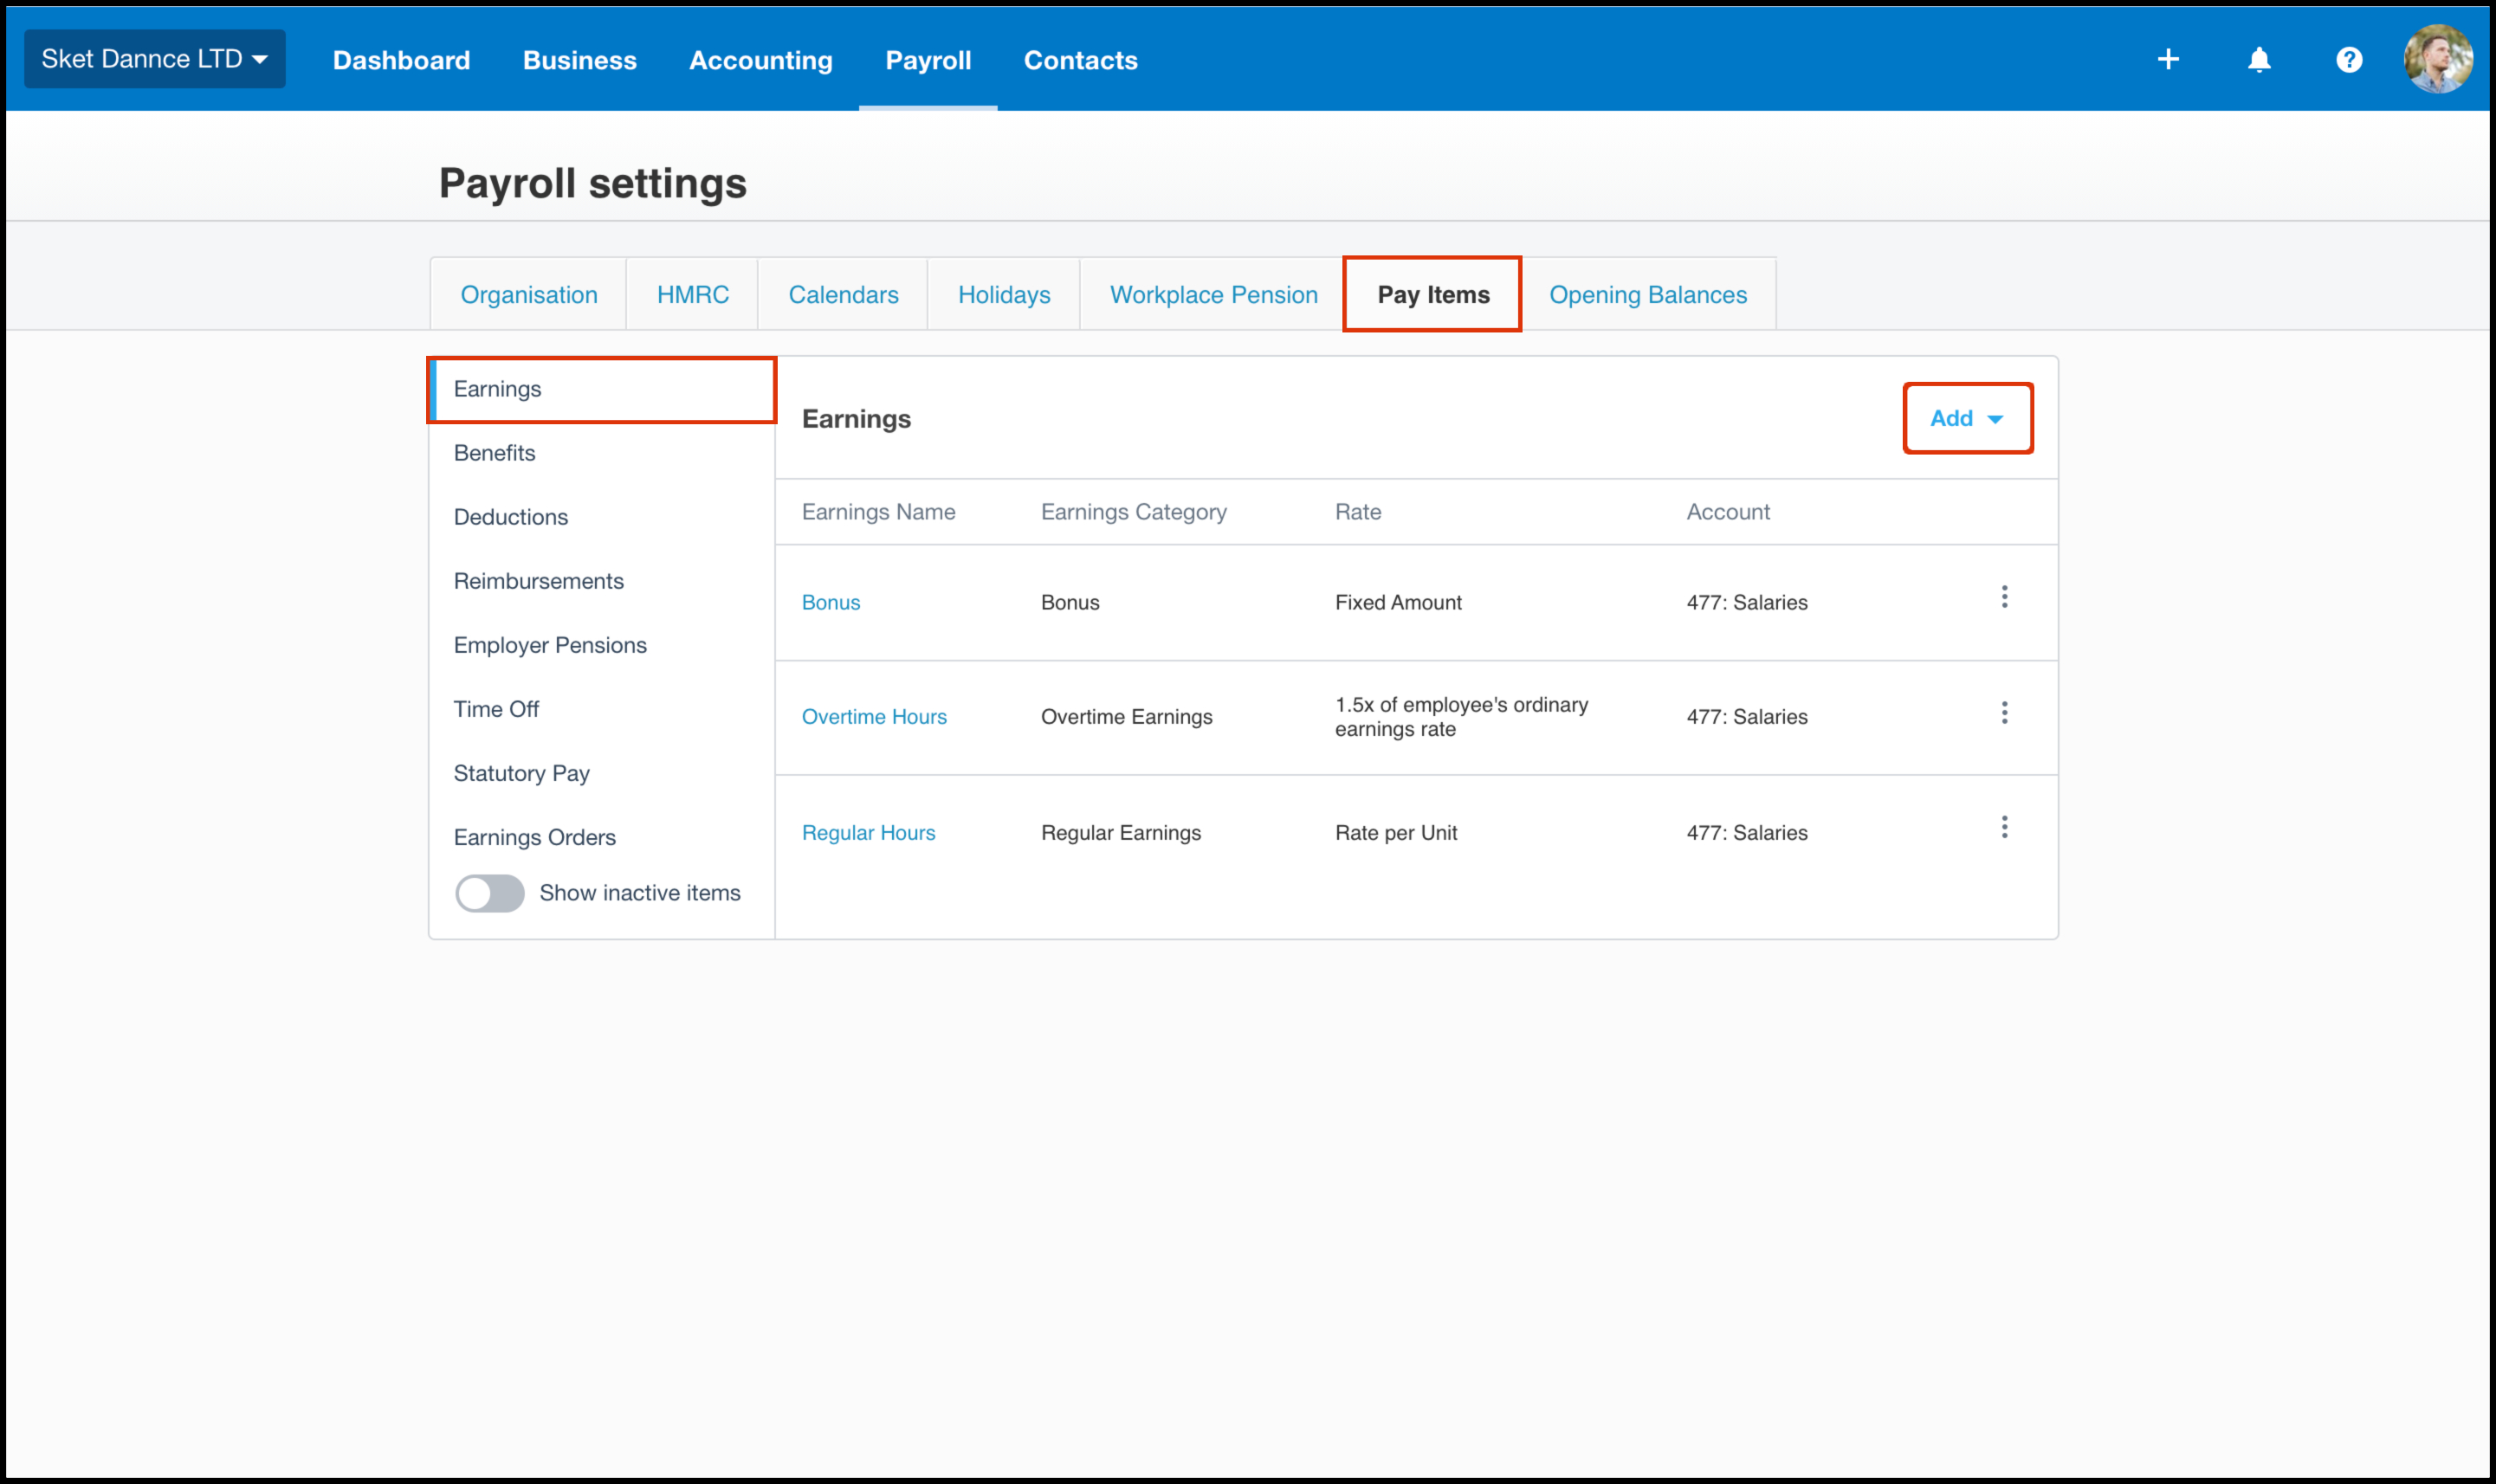Click 477: Salaries in the Regular Hours row
2496x1484 pixels.
tap(1746, 833)
